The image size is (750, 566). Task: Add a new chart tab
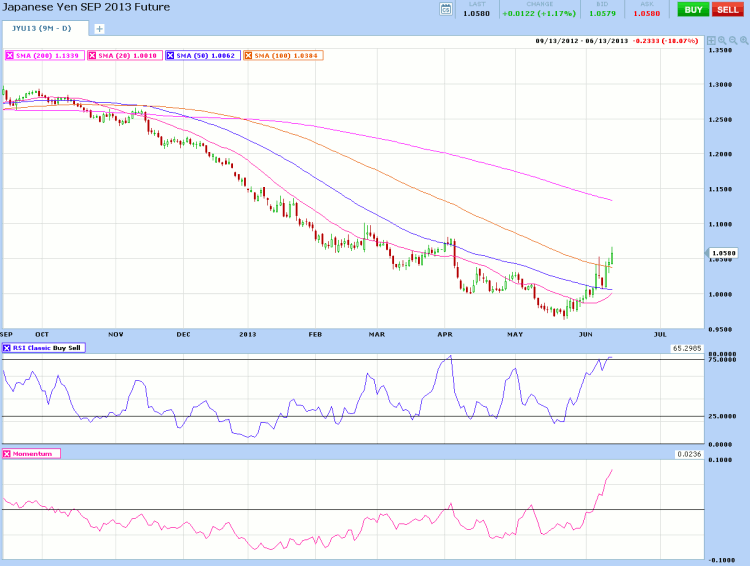[x=99, y=29]
